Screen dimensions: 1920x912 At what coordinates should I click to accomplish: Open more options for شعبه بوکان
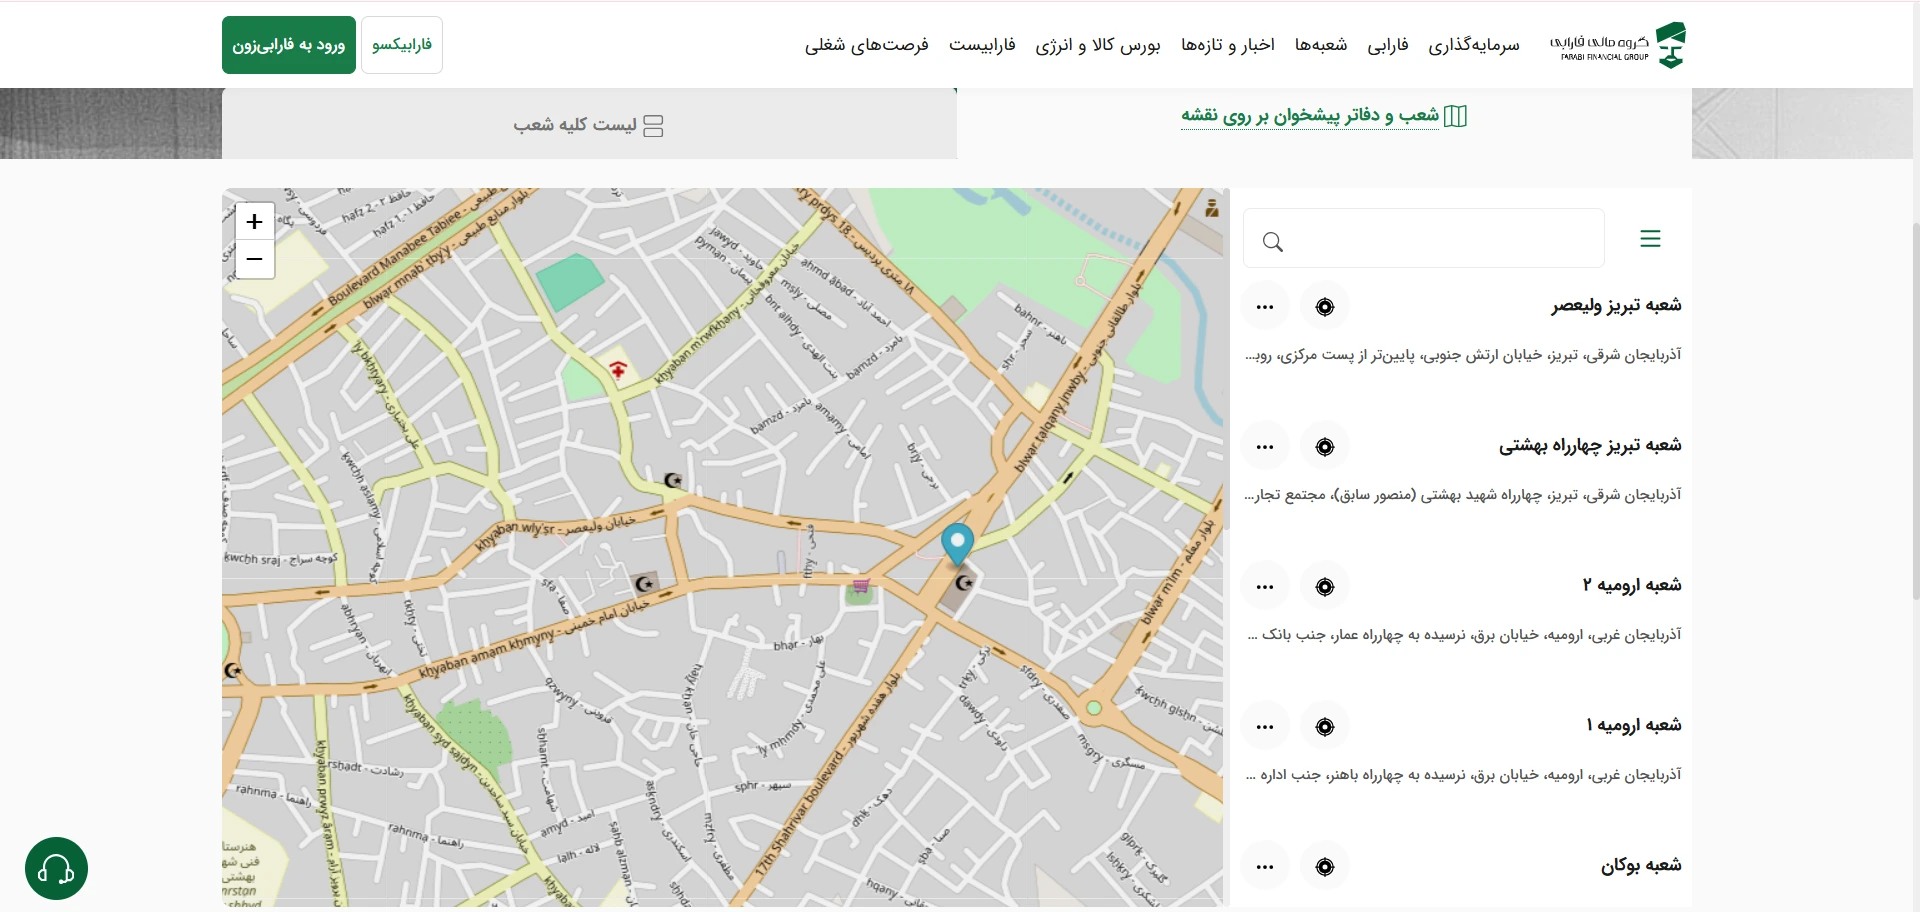pos(1265,866)
